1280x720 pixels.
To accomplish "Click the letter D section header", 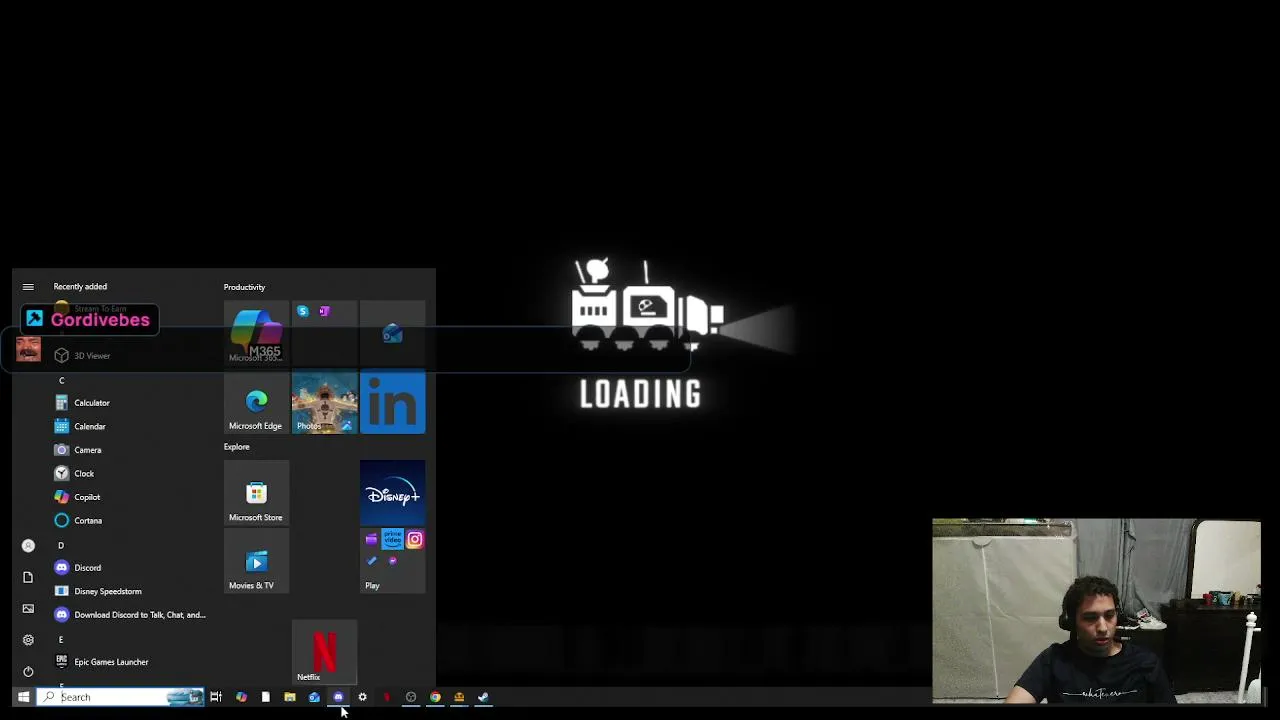I will 61,546.
